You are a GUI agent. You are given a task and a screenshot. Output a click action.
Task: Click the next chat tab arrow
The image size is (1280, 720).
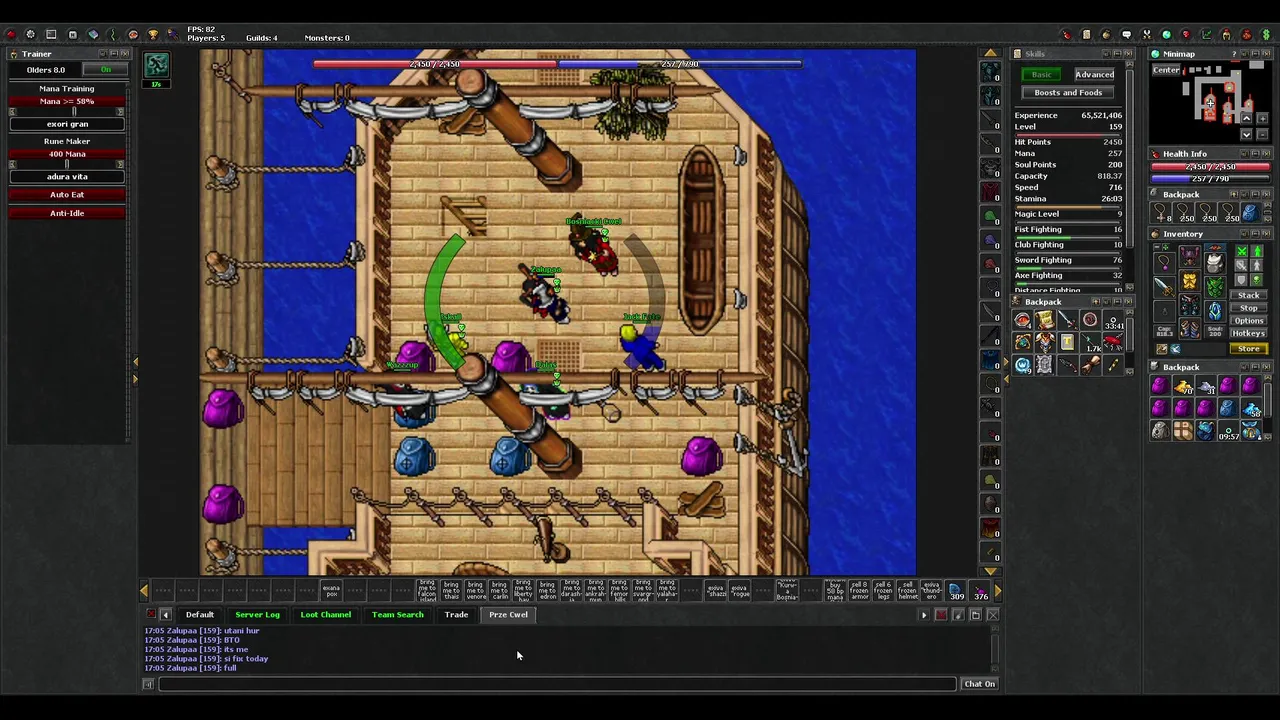[x=924, y=614]
